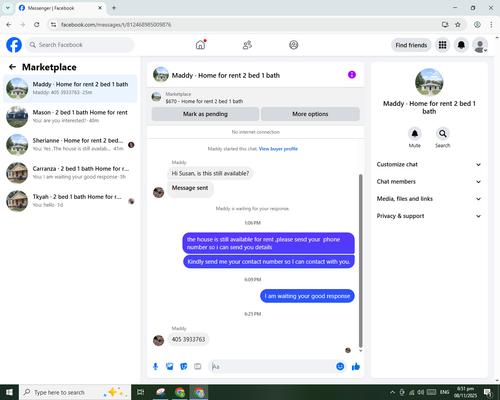Open Sherianne Home for rent conversation
Viewport: 500px width, 400px height.
70,145
